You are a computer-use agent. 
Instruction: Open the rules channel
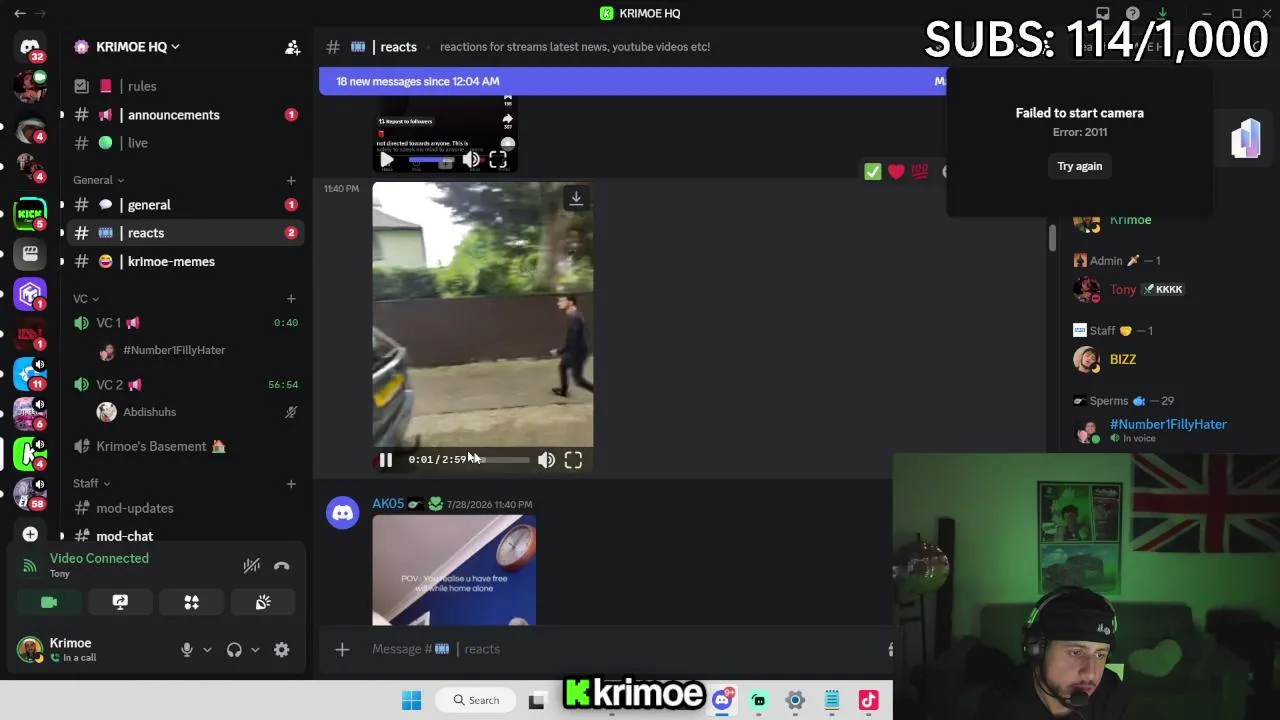point(186,86)
